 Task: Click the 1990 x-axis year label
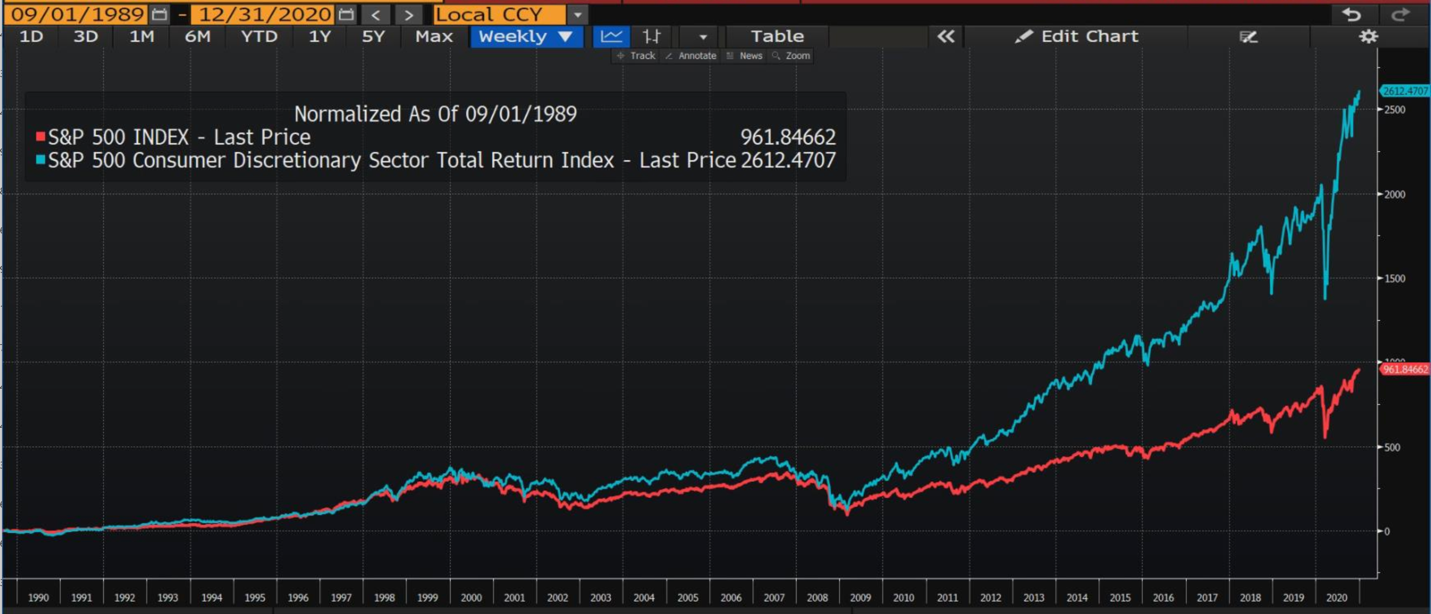point(38,598)
